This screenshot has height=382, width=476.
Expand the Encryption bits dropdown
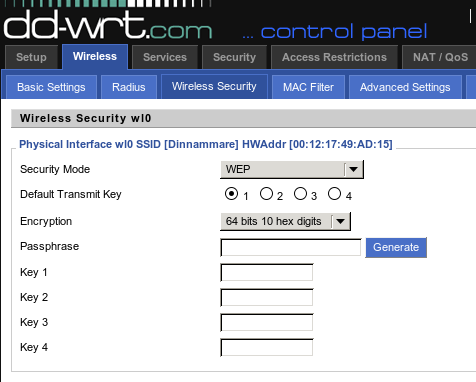tap(285, 221)
